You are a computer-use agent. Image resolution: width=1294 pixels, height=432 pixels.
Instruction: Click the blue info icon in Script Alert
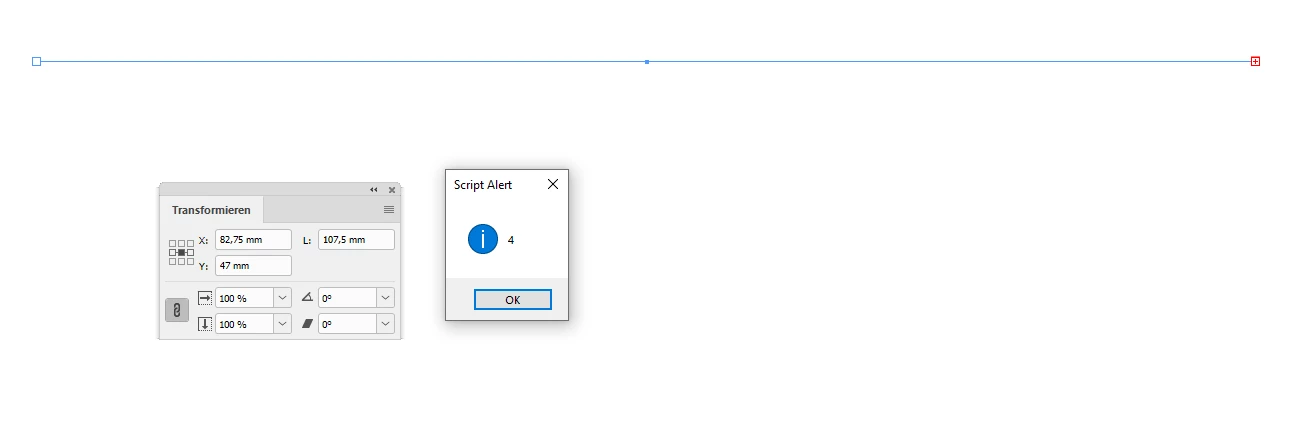483,239
